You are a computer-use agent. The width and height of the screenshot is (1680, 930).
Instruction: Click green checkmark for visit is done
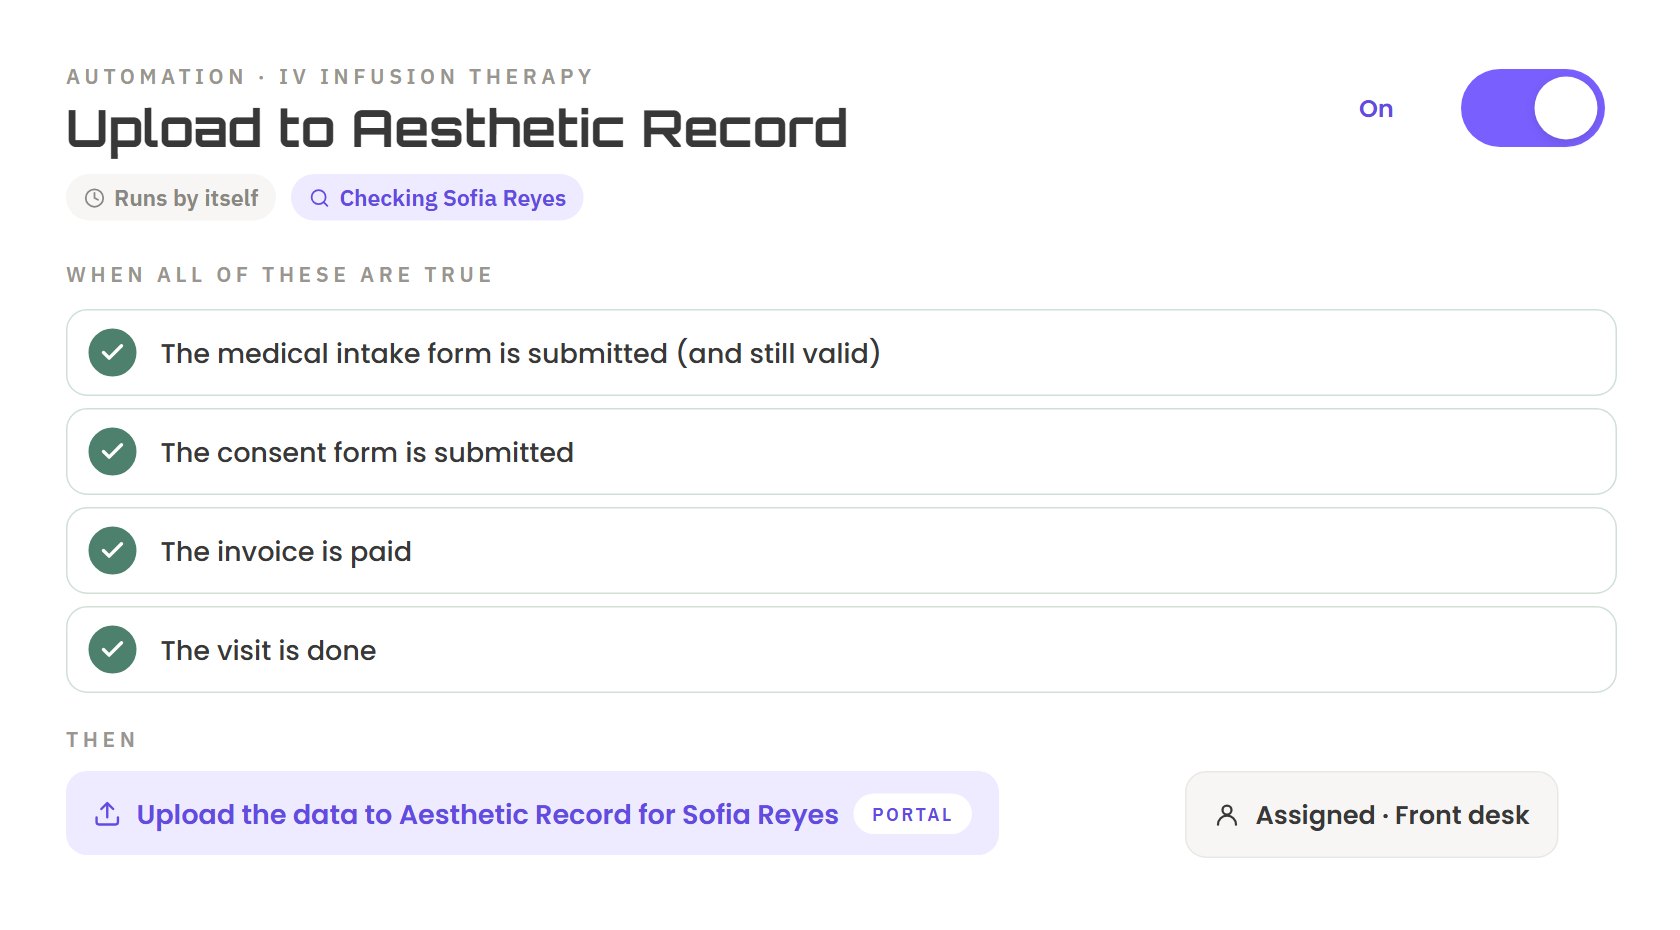[113, 650]
